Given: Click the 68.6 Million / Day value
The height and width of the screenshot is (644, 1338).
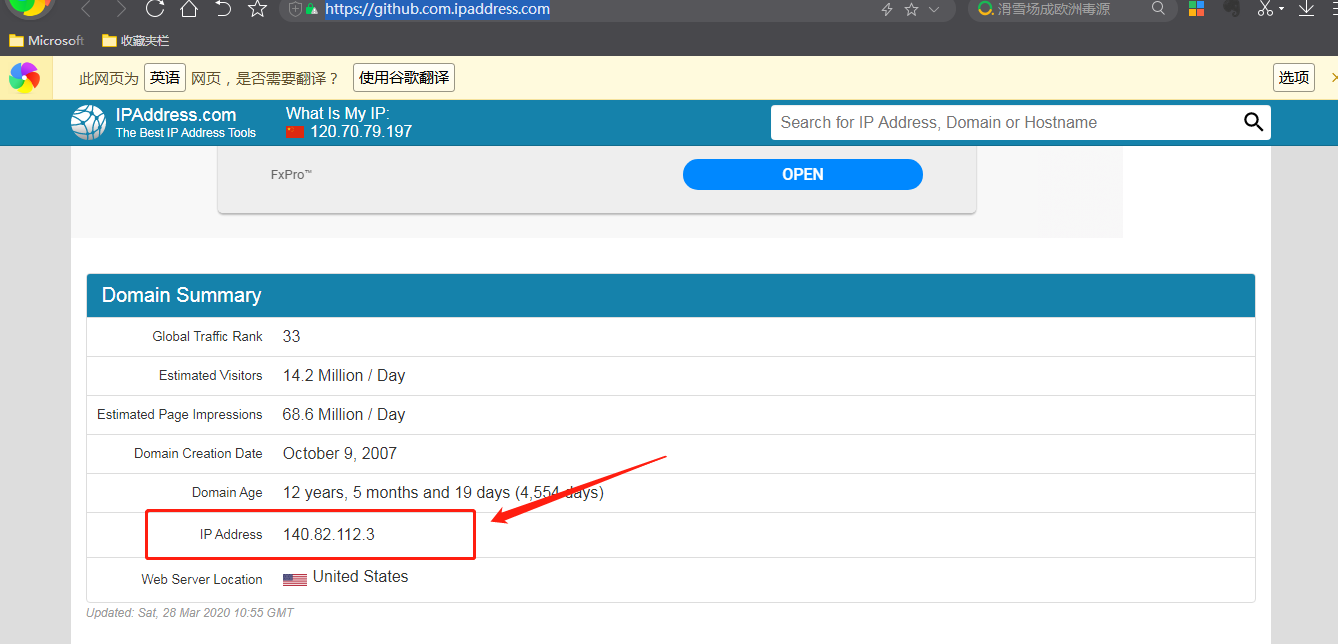Looking at the screenshot, I should (344, 414).
